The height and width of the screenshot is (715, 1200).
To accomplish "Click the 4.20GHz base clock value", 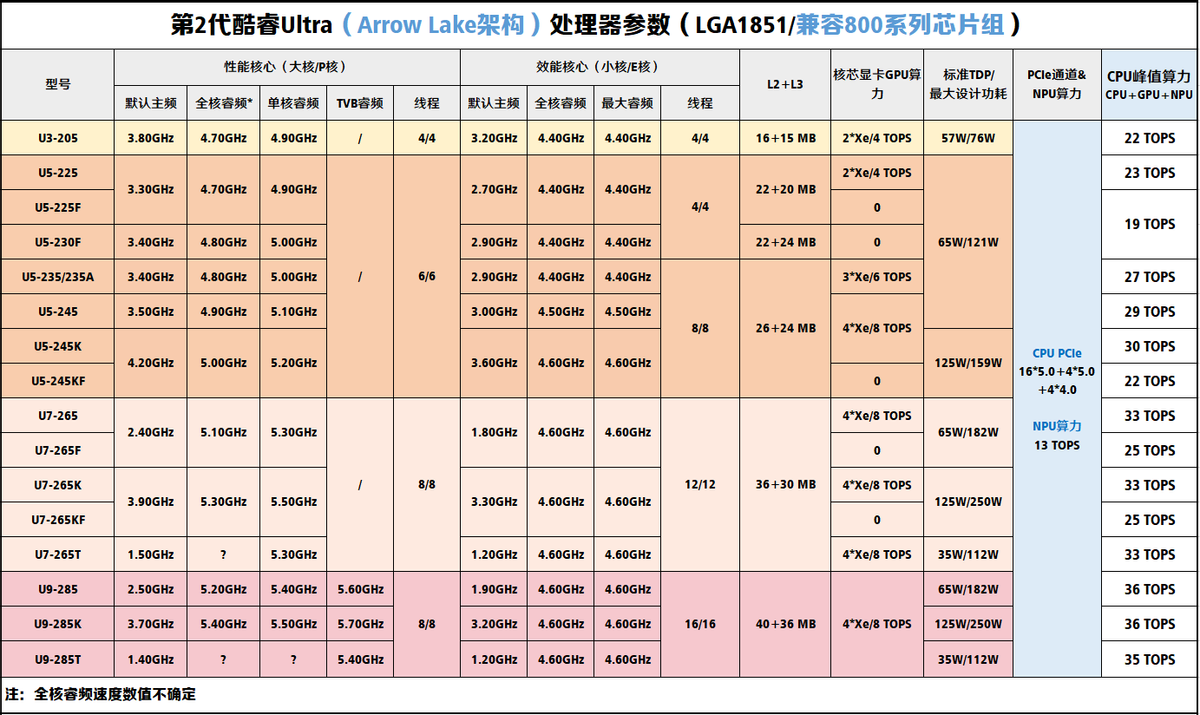I will pos(151,363).
